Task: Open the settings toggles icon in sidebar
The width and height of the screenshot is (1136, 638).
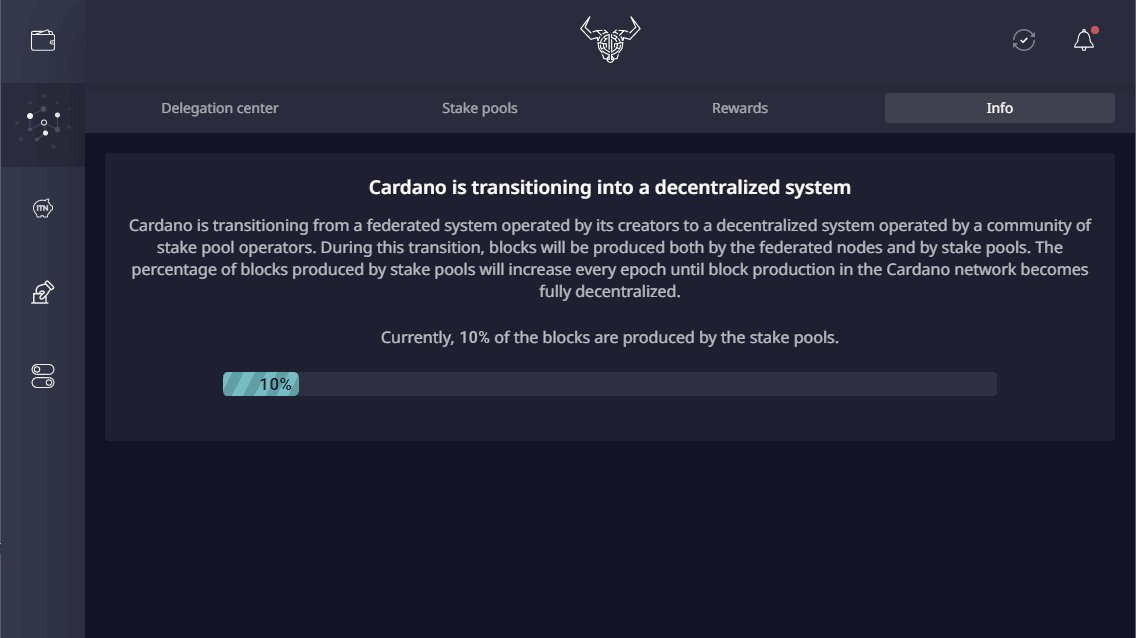Action: pos(43,376)
